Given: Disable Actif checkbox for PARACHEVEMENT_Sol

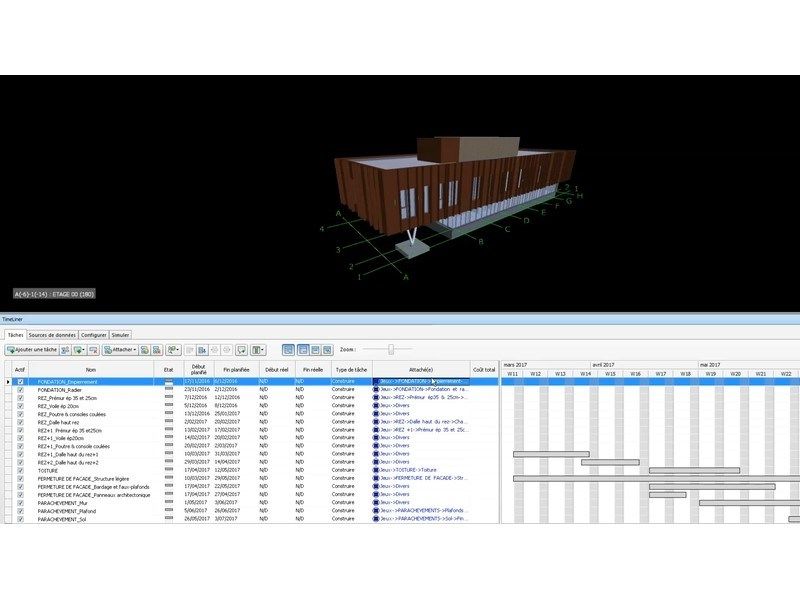Looking at the screenshot, I should click(x=20, y=519).
